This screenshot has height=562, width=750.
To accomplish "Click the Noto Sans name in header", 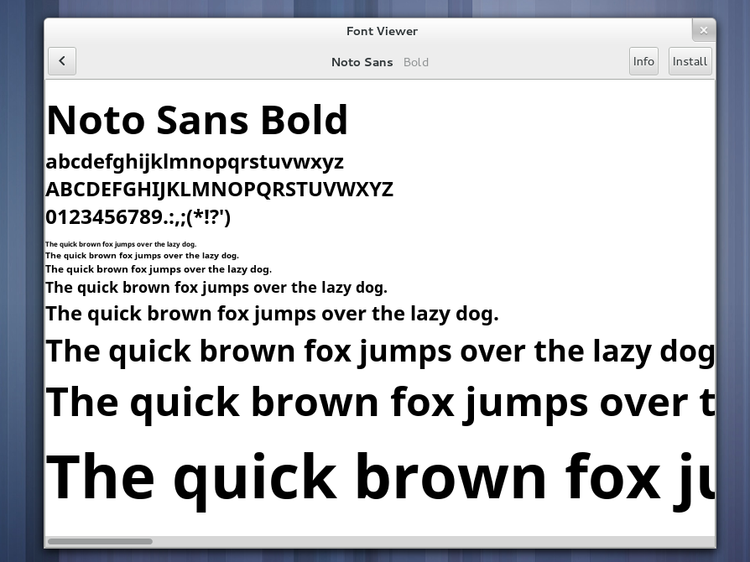I will [362, 62].
